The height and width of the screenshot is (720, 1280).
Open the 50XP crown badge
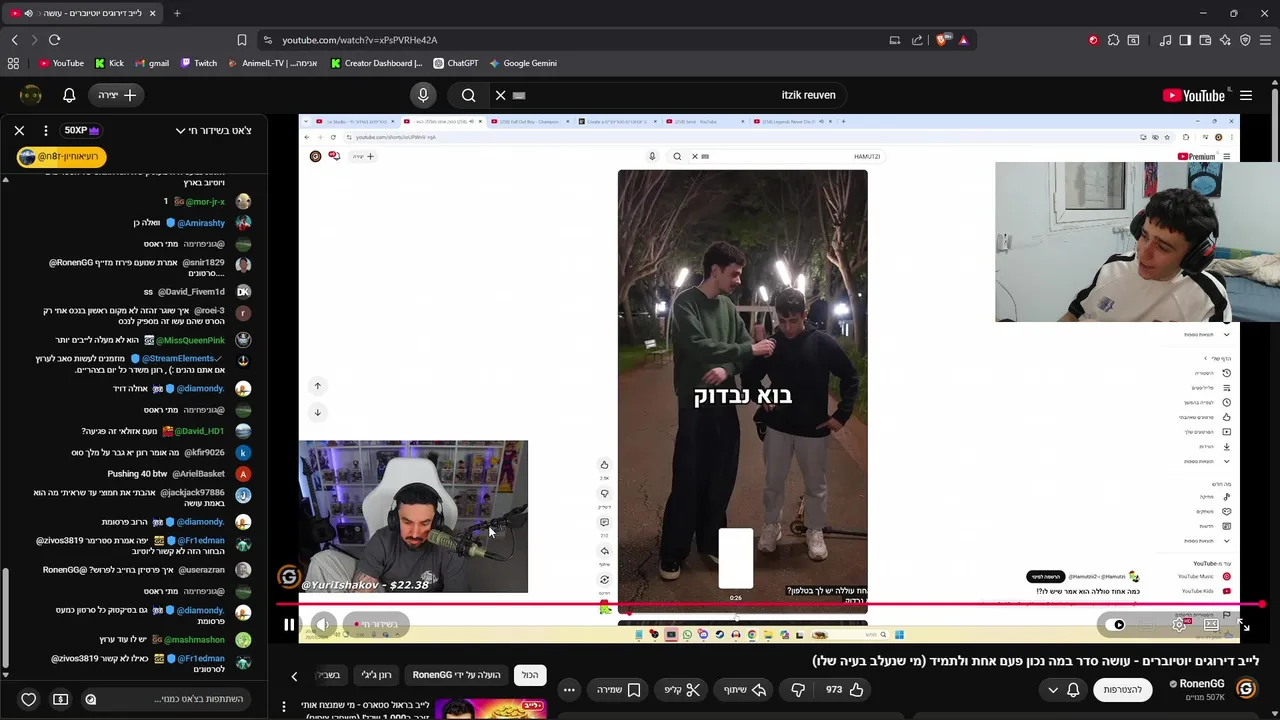coord(83,130)
